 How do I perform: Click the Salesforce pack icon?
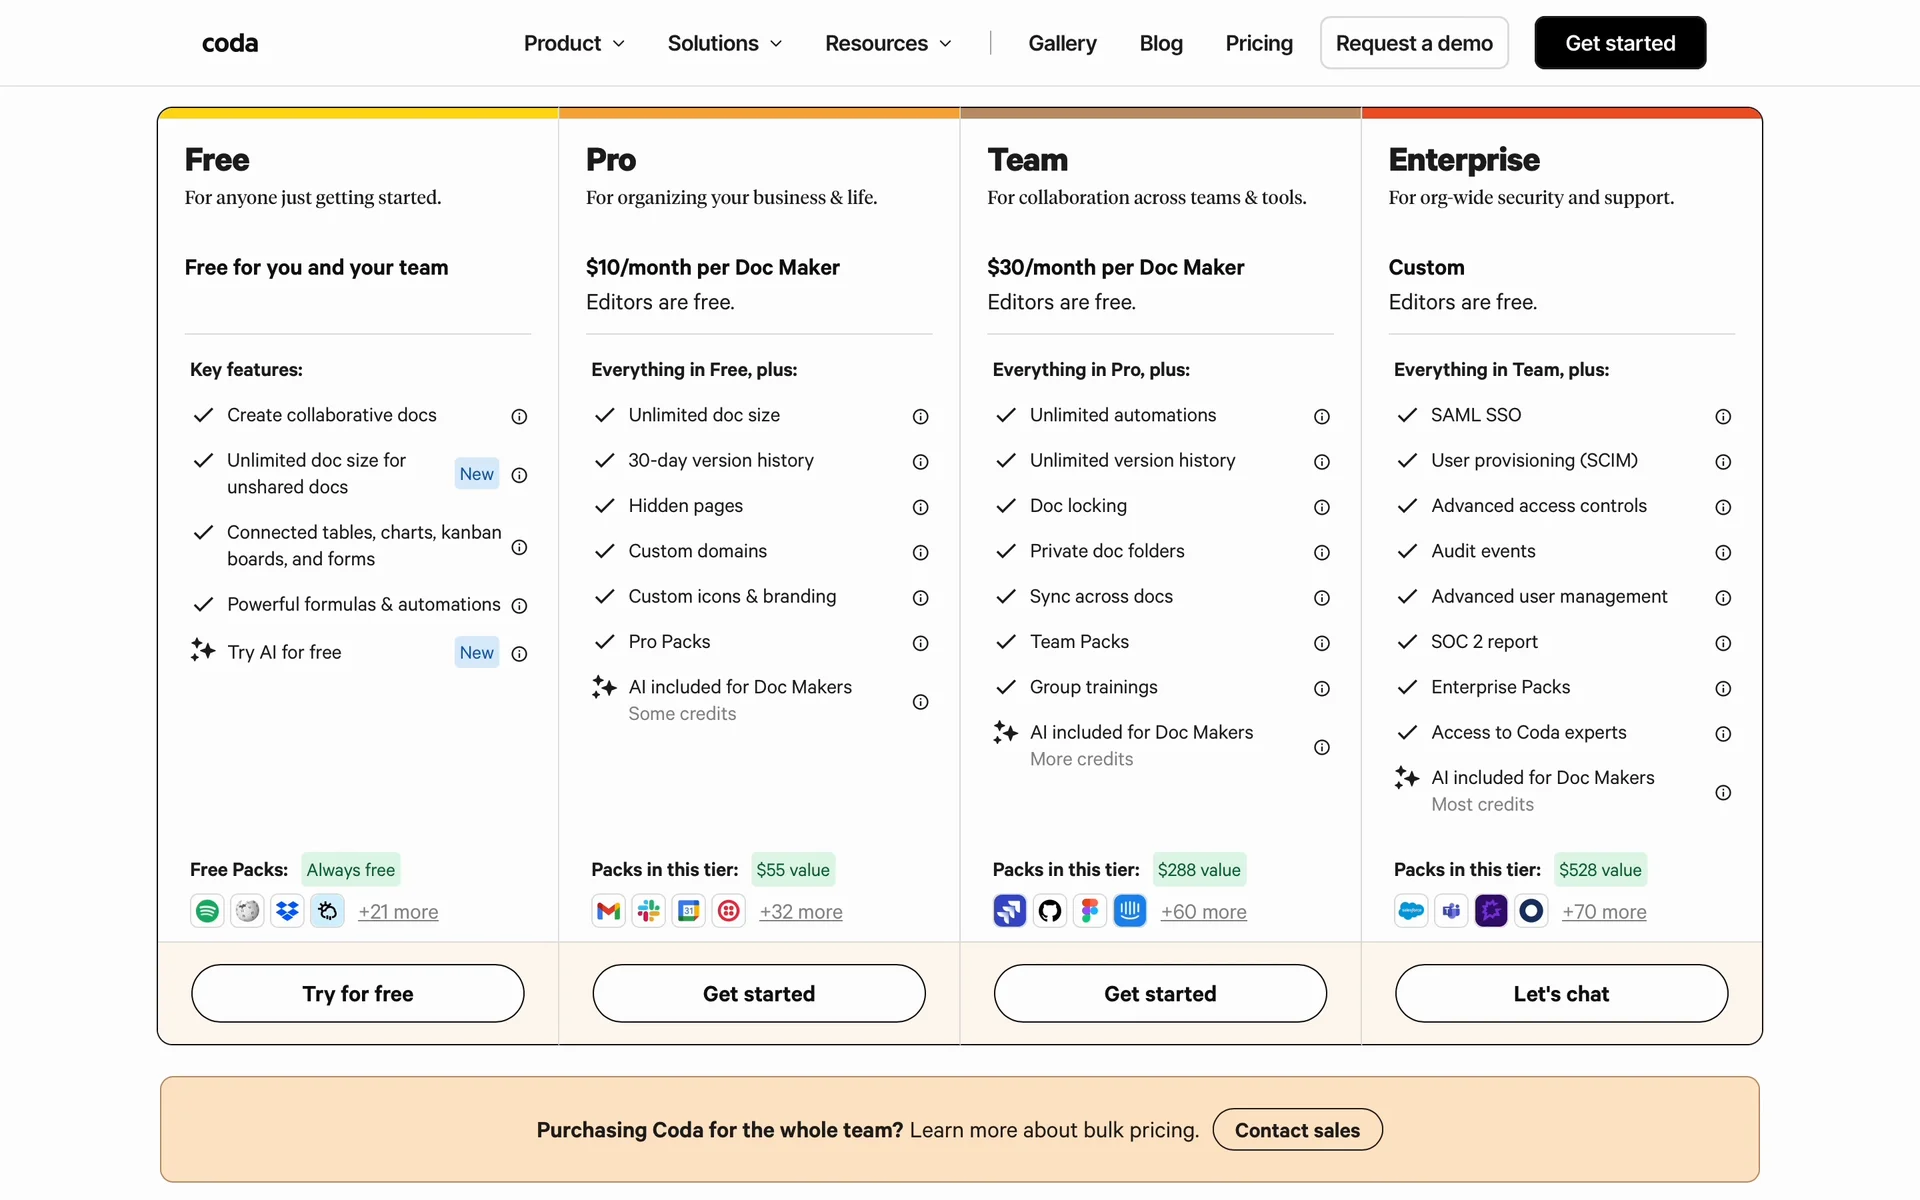(1411, 911)
